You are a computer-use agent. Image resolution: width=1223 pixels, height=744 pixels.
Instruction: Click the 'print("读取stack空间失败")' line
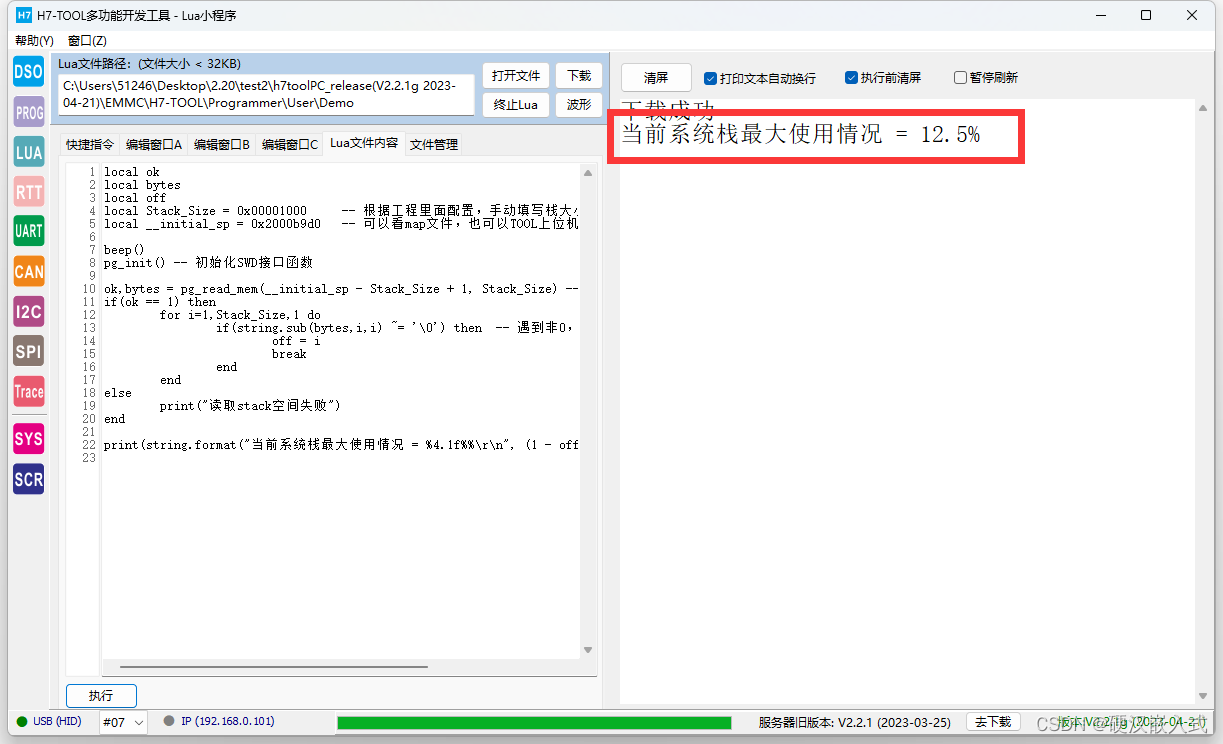coord(250,406)
